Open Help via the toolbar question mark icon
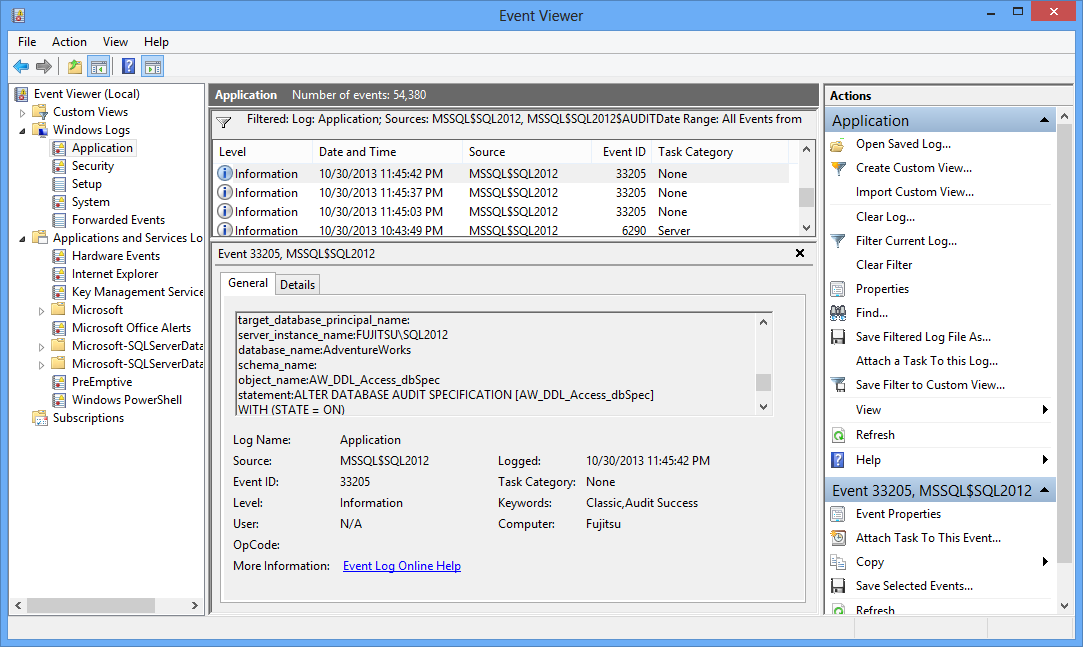Screen dimensions: 1083x647 click(128, 67)
